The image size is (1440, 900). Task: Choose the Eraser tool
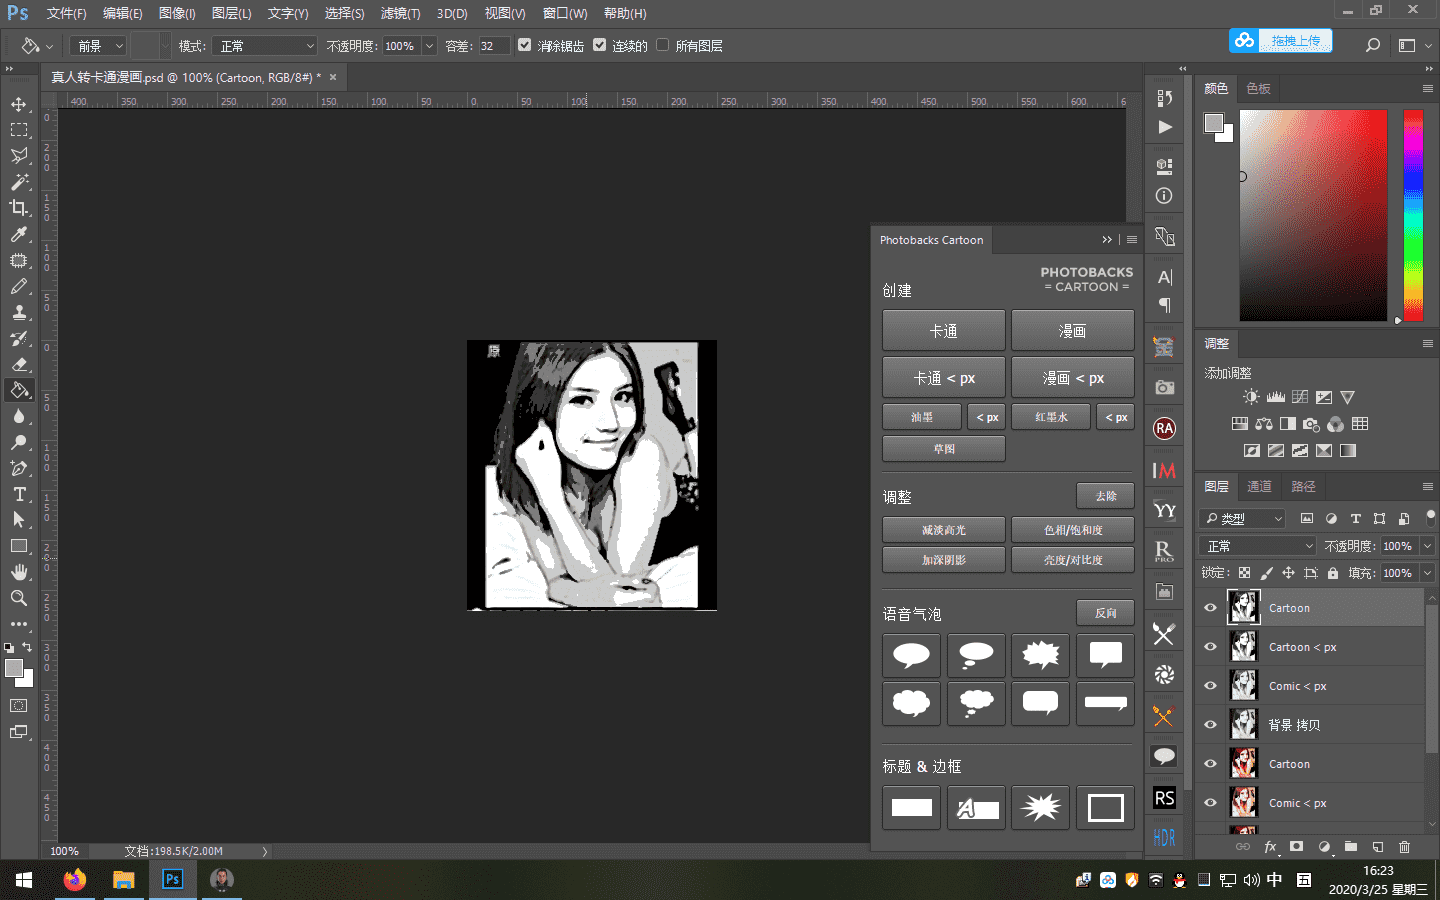[19, 364]
